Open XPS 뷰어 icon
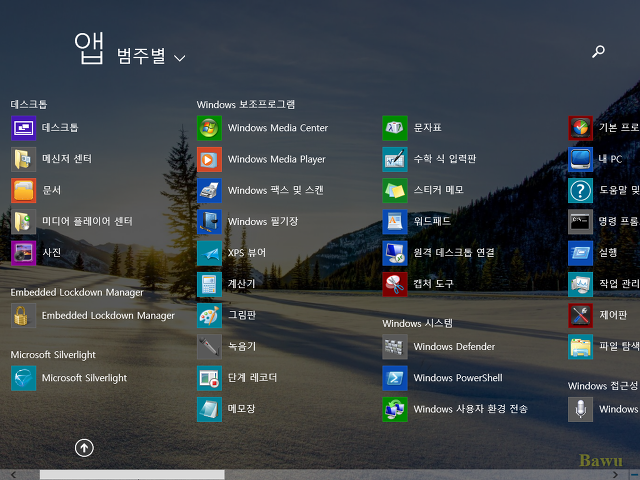 (x=209, y=253)
